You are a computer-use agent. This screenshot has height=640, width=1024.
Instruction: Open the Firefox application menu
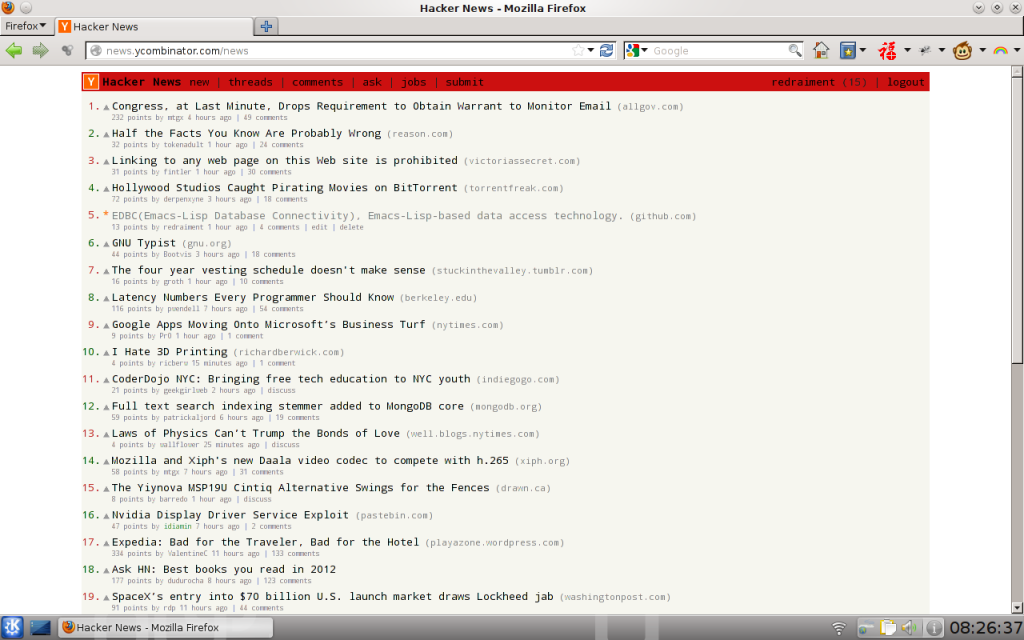(x=25, y=26)
